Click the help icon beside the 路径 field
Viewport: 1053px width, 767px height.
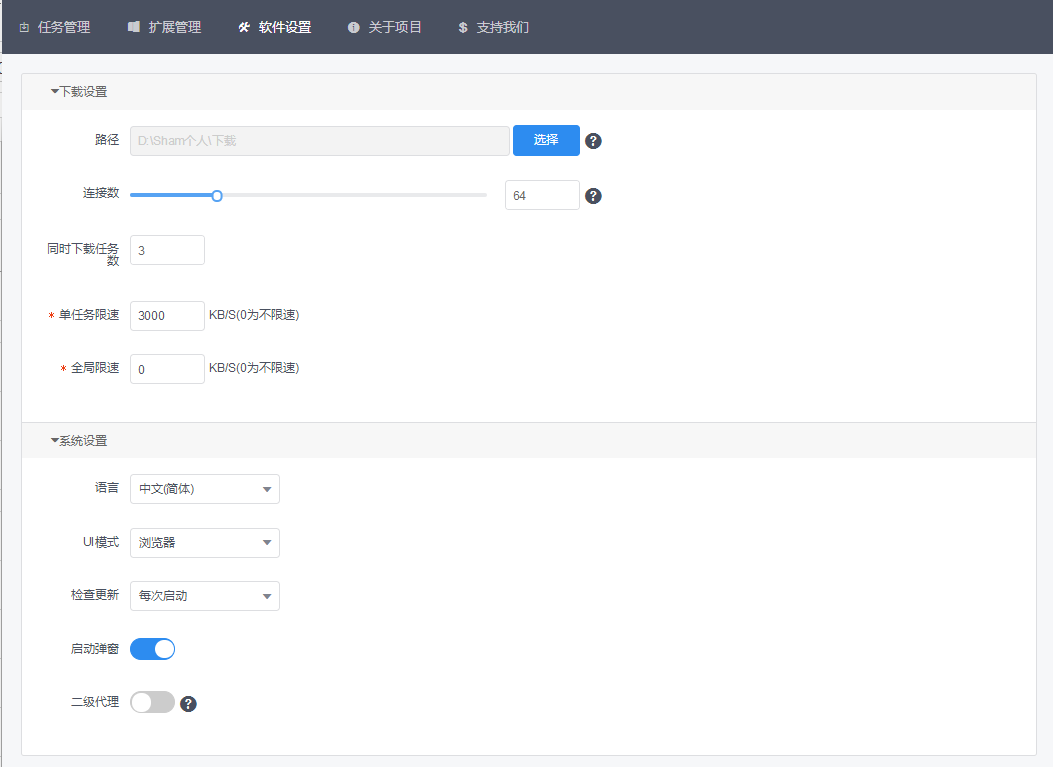pos(593,141)
